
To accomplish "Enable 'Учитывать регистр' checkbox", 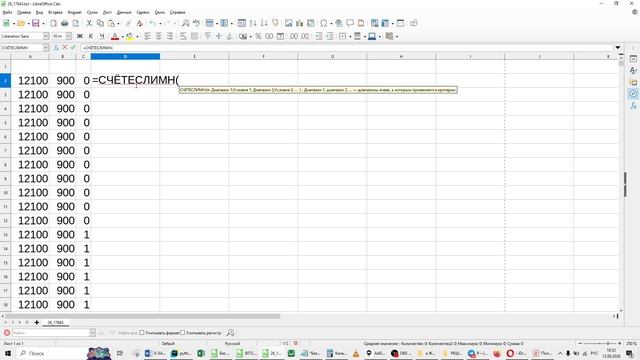I will [x=182, y=333].
